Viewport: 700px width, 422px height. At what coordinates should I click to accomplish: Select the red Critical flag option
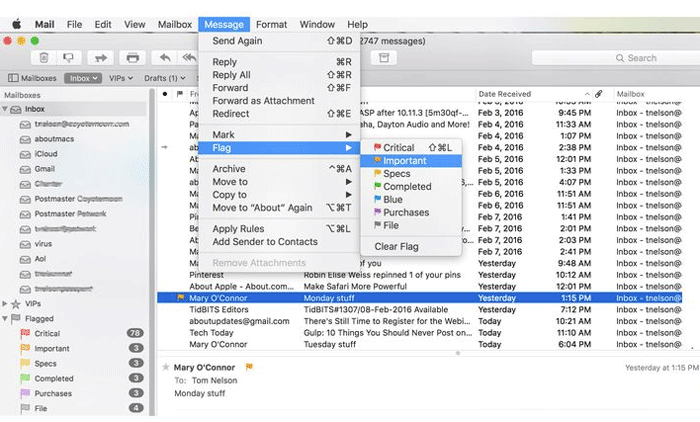coord(411,148)
